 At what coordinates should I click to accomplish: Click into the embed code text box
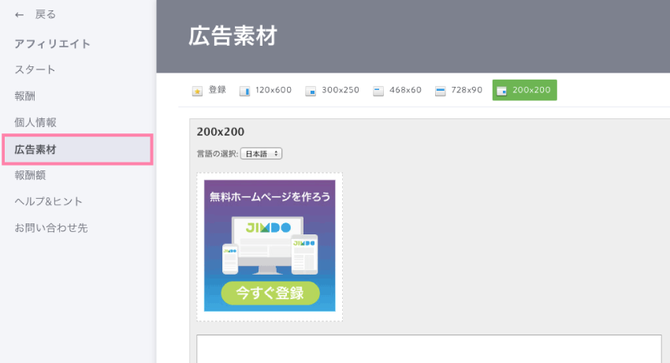(429, 349)
